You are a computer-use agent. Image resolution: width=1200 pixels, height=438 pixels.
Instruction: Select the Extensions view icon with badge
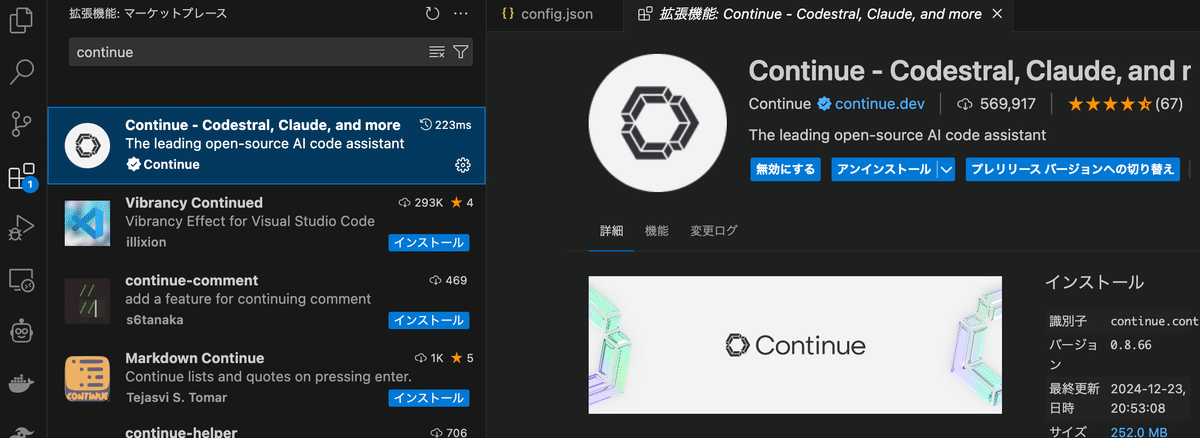tap(22, 177)
